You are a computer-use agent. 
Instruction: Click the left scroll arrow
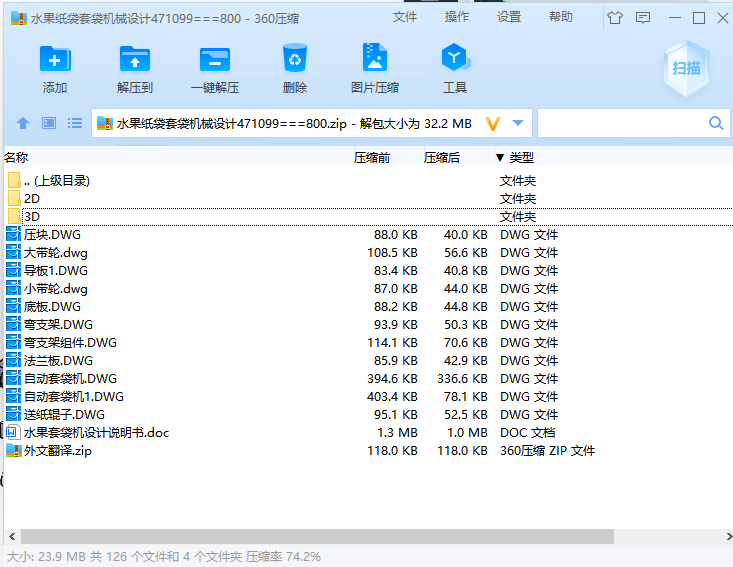click(x=12, y=537)
